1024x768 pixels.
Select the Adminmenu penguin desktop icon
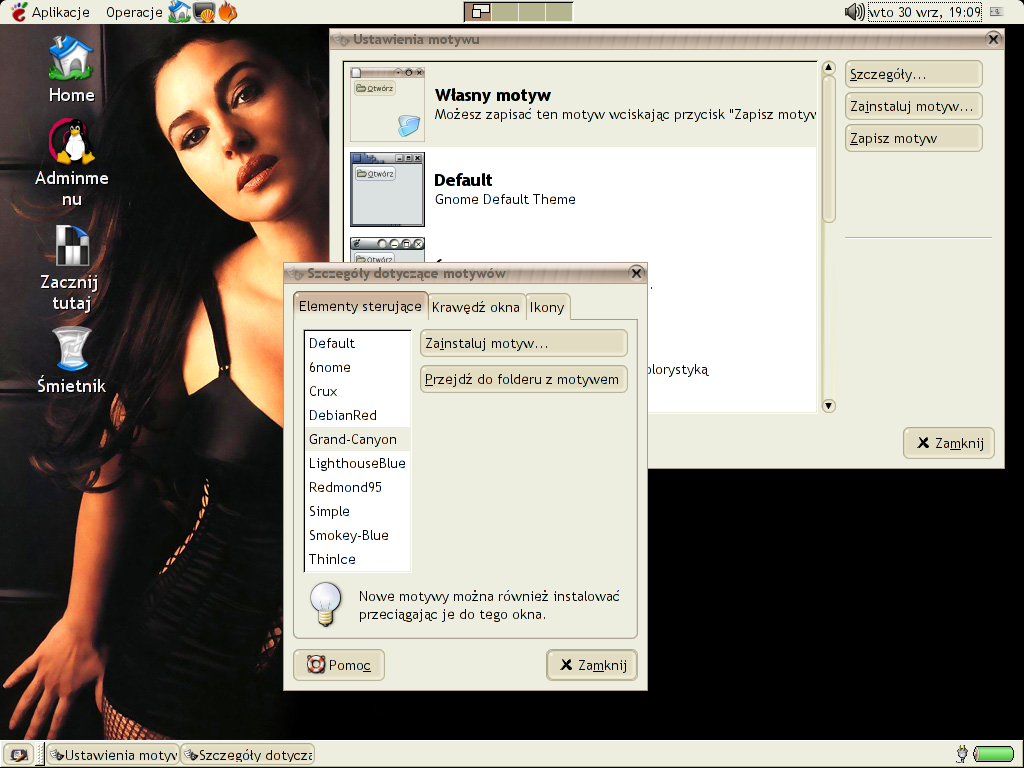pyautogui.click(x=71, y=163)
